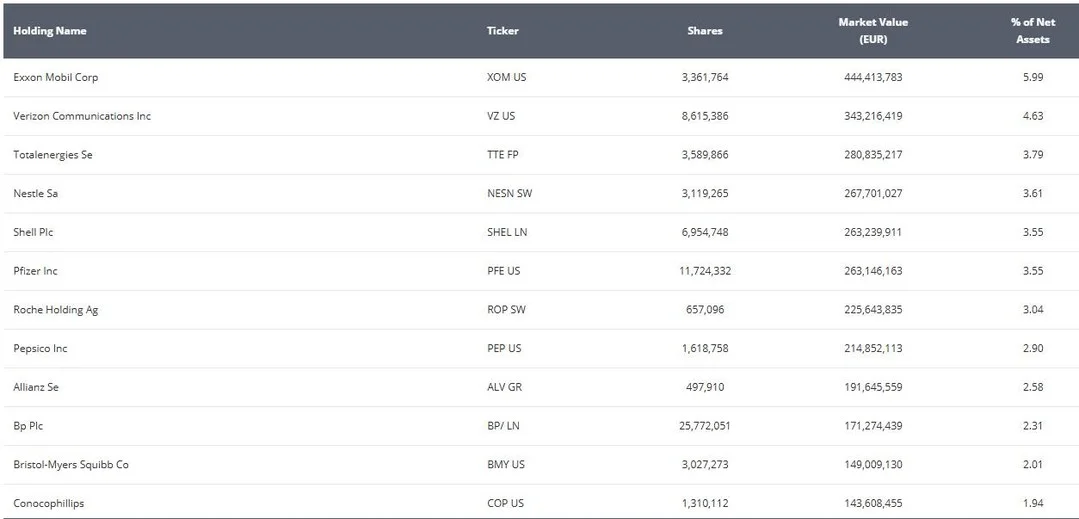Select Verizon Communications Inc row
The height and width of the screenshot is (519, 1079).
click(x=540, y=116)
